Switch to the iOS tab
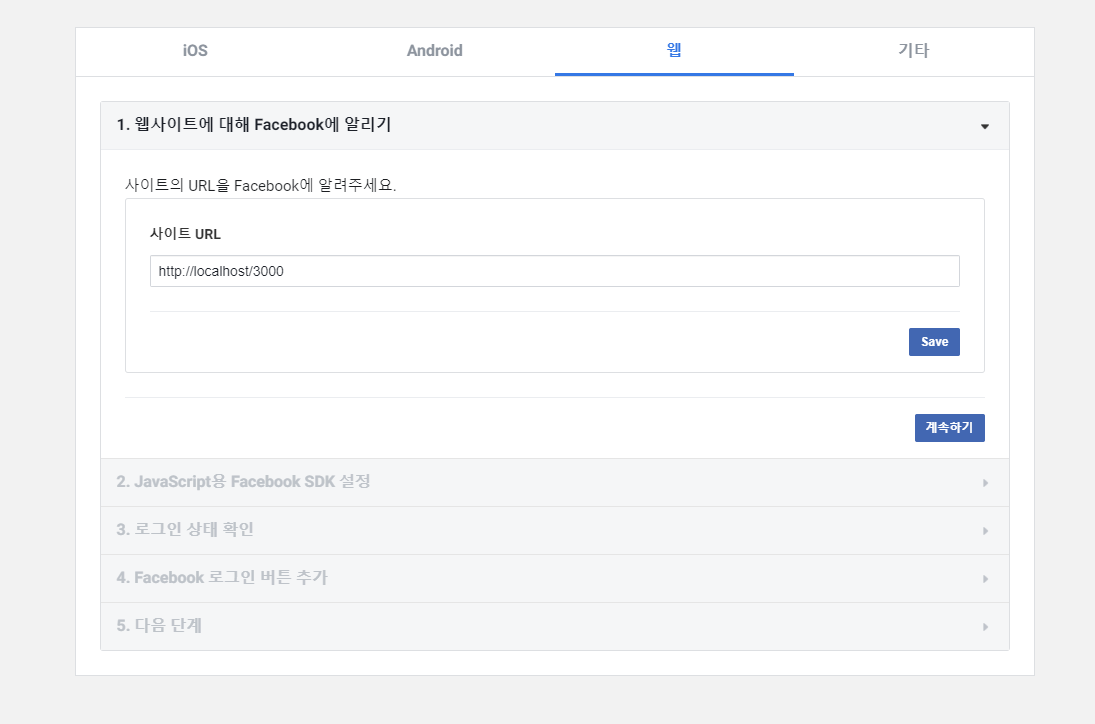 pos(196,51)
